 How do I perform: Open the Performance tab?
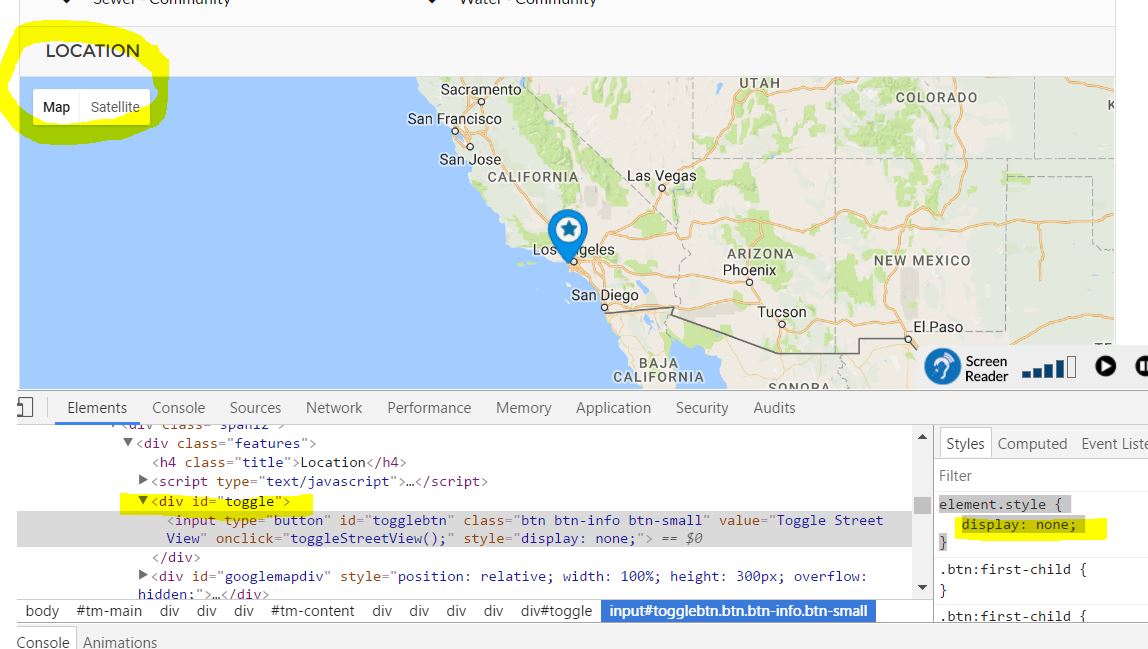click(429, 408)
